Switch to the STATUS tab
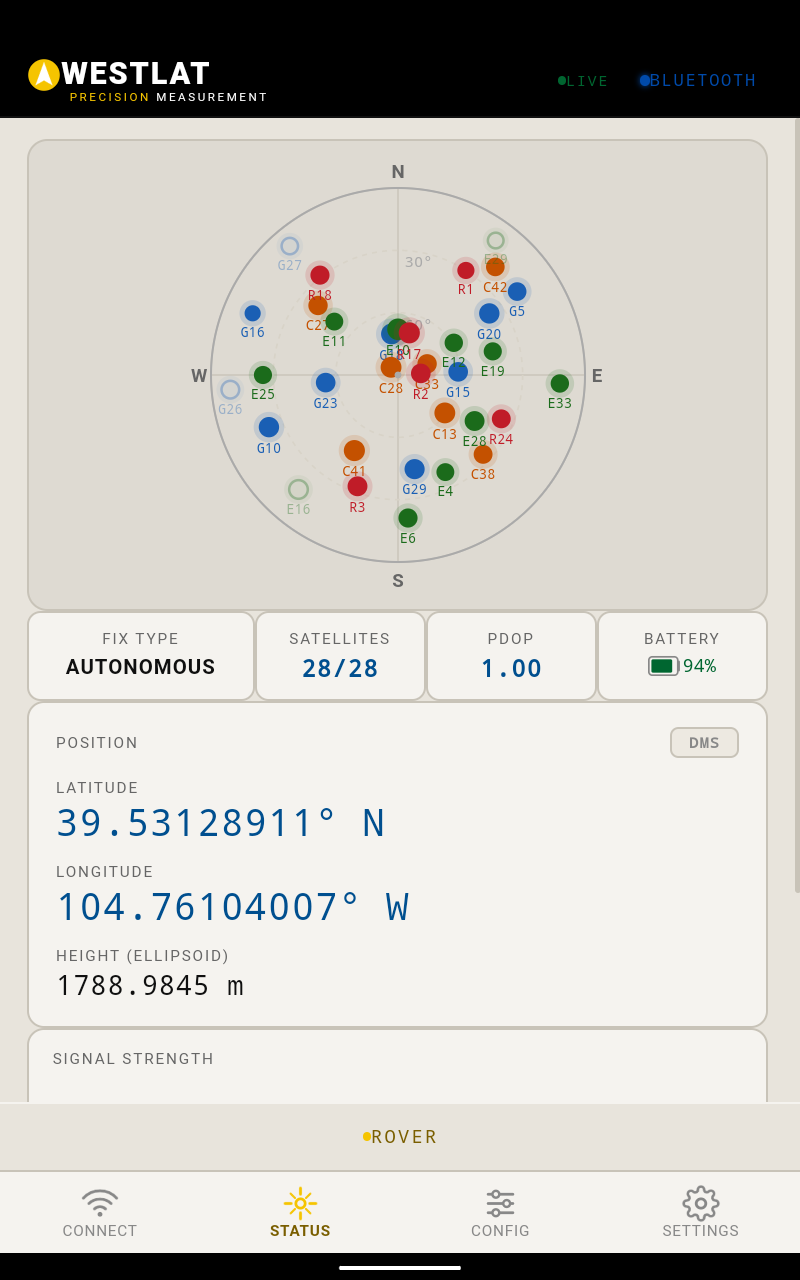 300,1212
